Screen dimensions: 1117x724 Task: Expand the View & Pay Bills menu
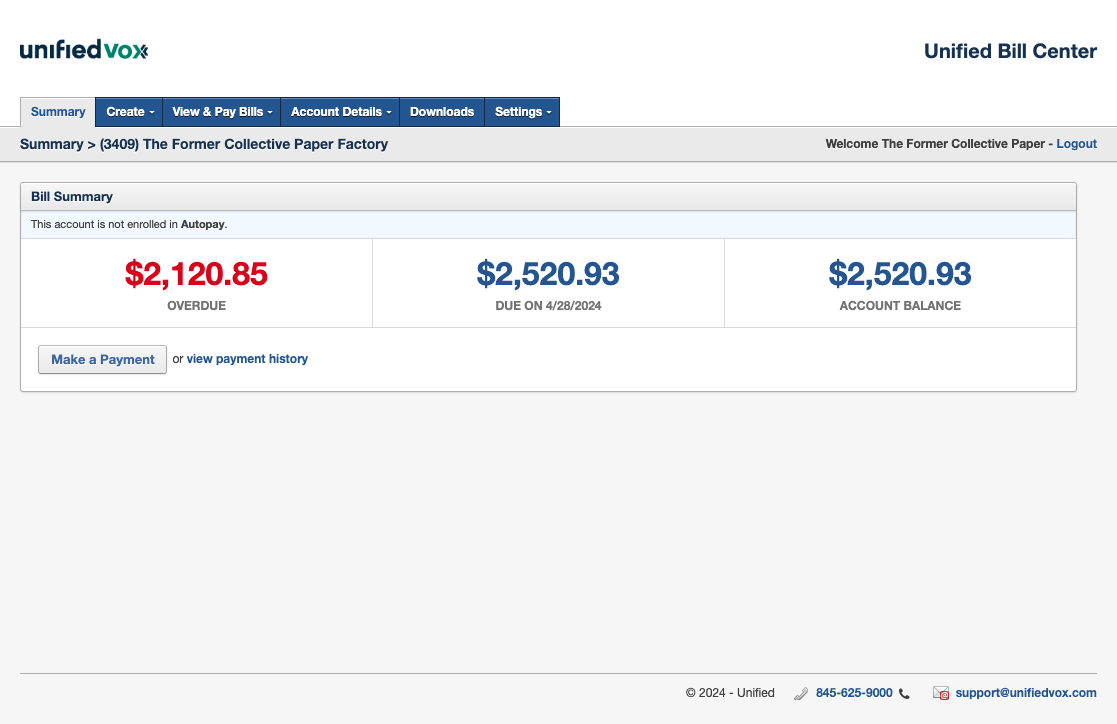coord(222,112)
